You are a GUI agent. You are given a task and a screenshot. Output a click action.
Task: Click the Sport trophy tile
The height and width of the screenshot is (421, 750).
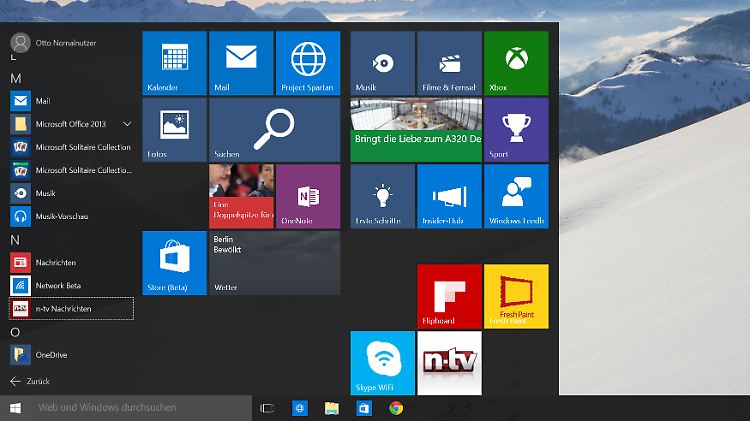[x=515, y=129]
